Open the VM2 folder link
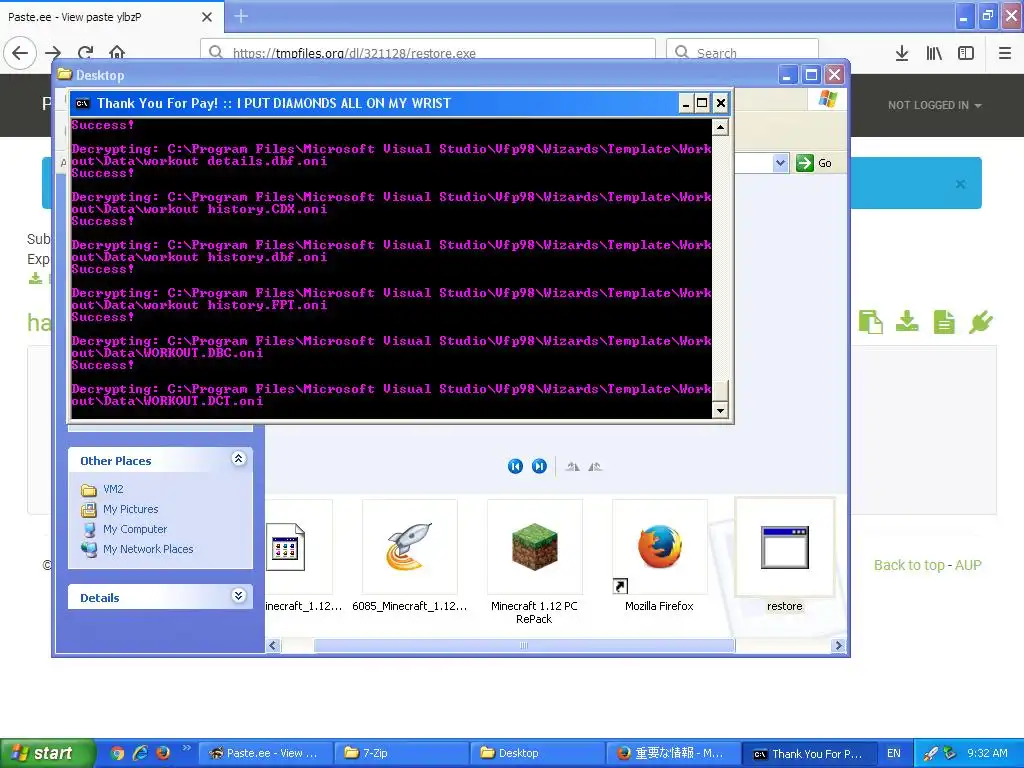 112,489
